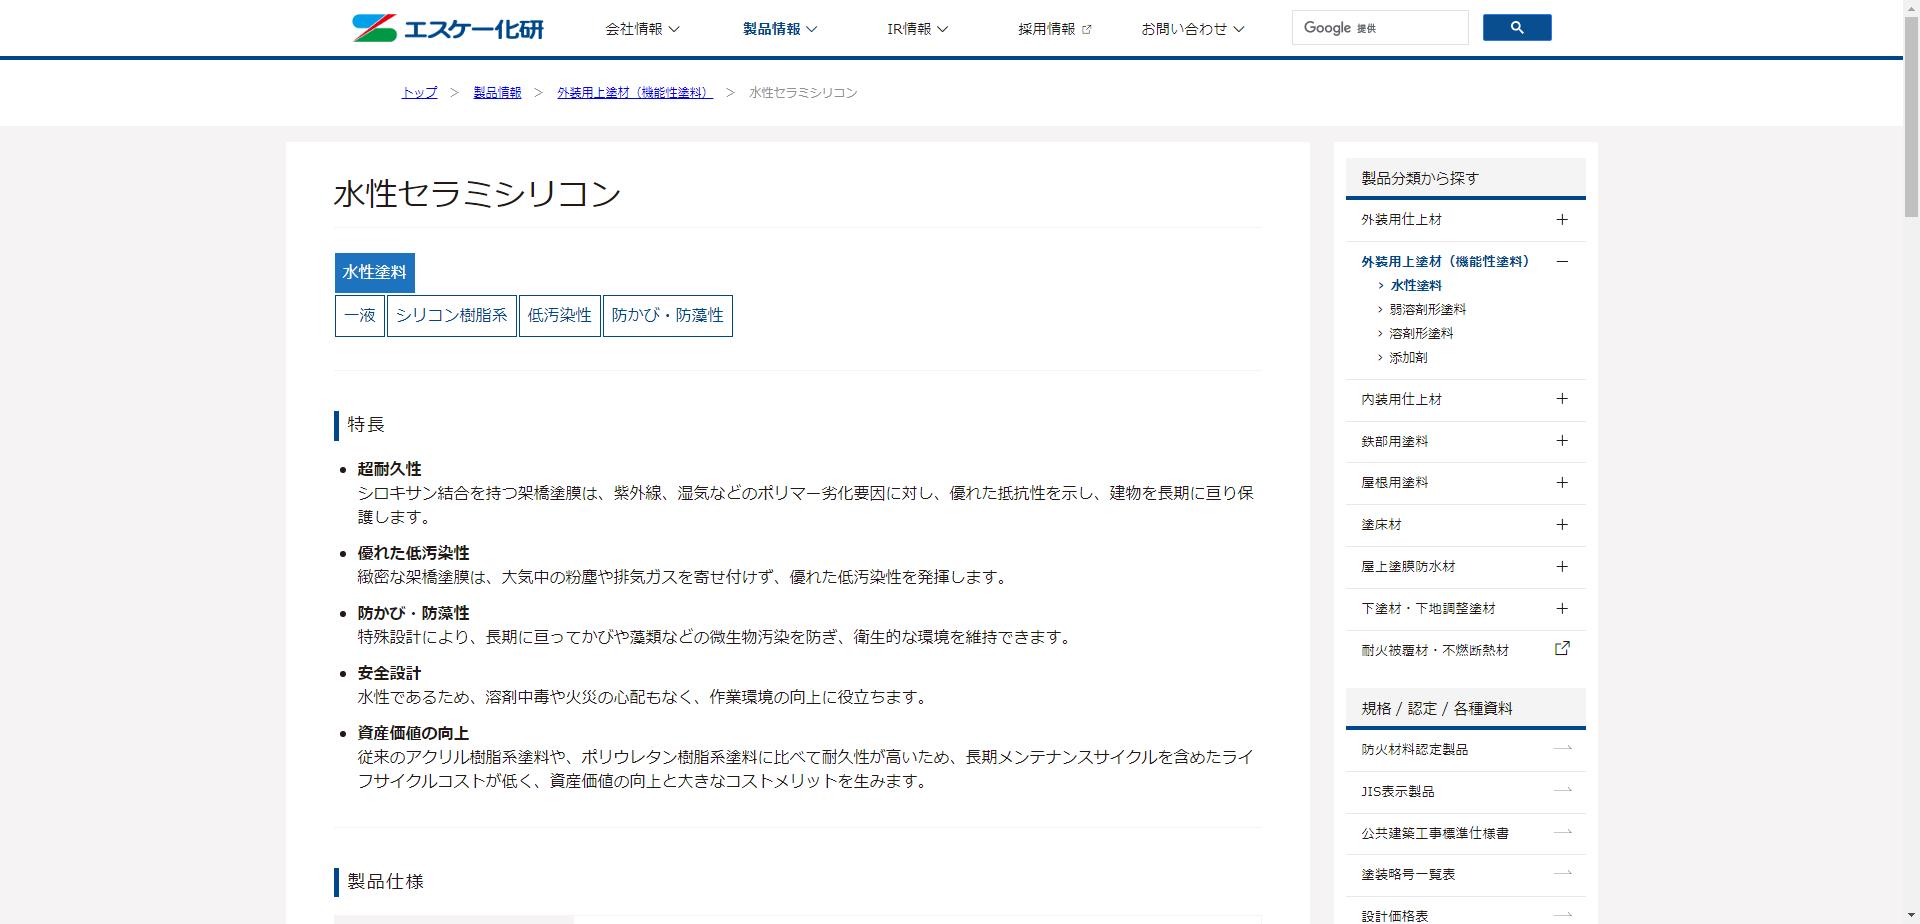Click the arrow icon next to 防火材料認定製品
The image size is (1920, 924).
coord(1561,749)
